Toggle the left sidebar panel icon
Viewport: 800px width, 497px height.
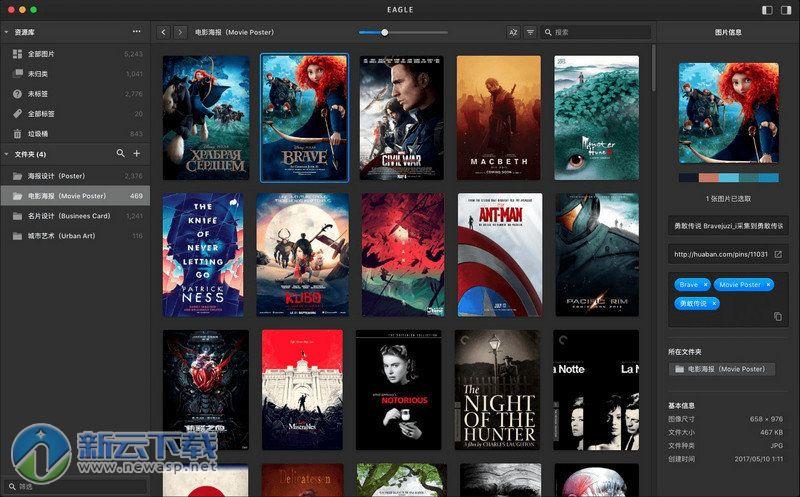pos(767,10)
